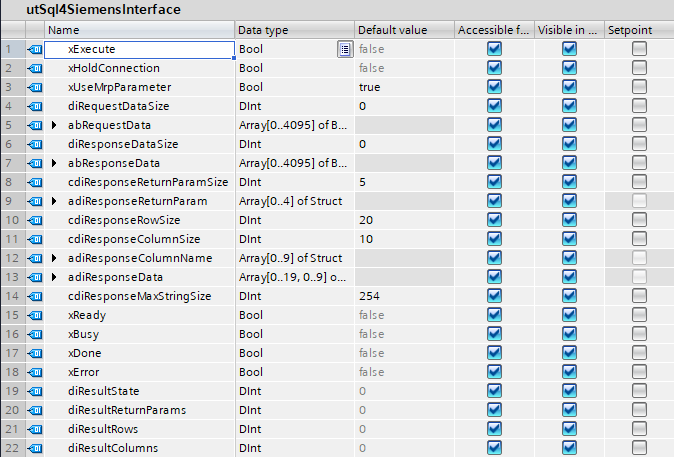The width and height of the screenshot is (674, 457).
Task: Click the tag icon in diRequestDataSize row
Action: point(35,106)
